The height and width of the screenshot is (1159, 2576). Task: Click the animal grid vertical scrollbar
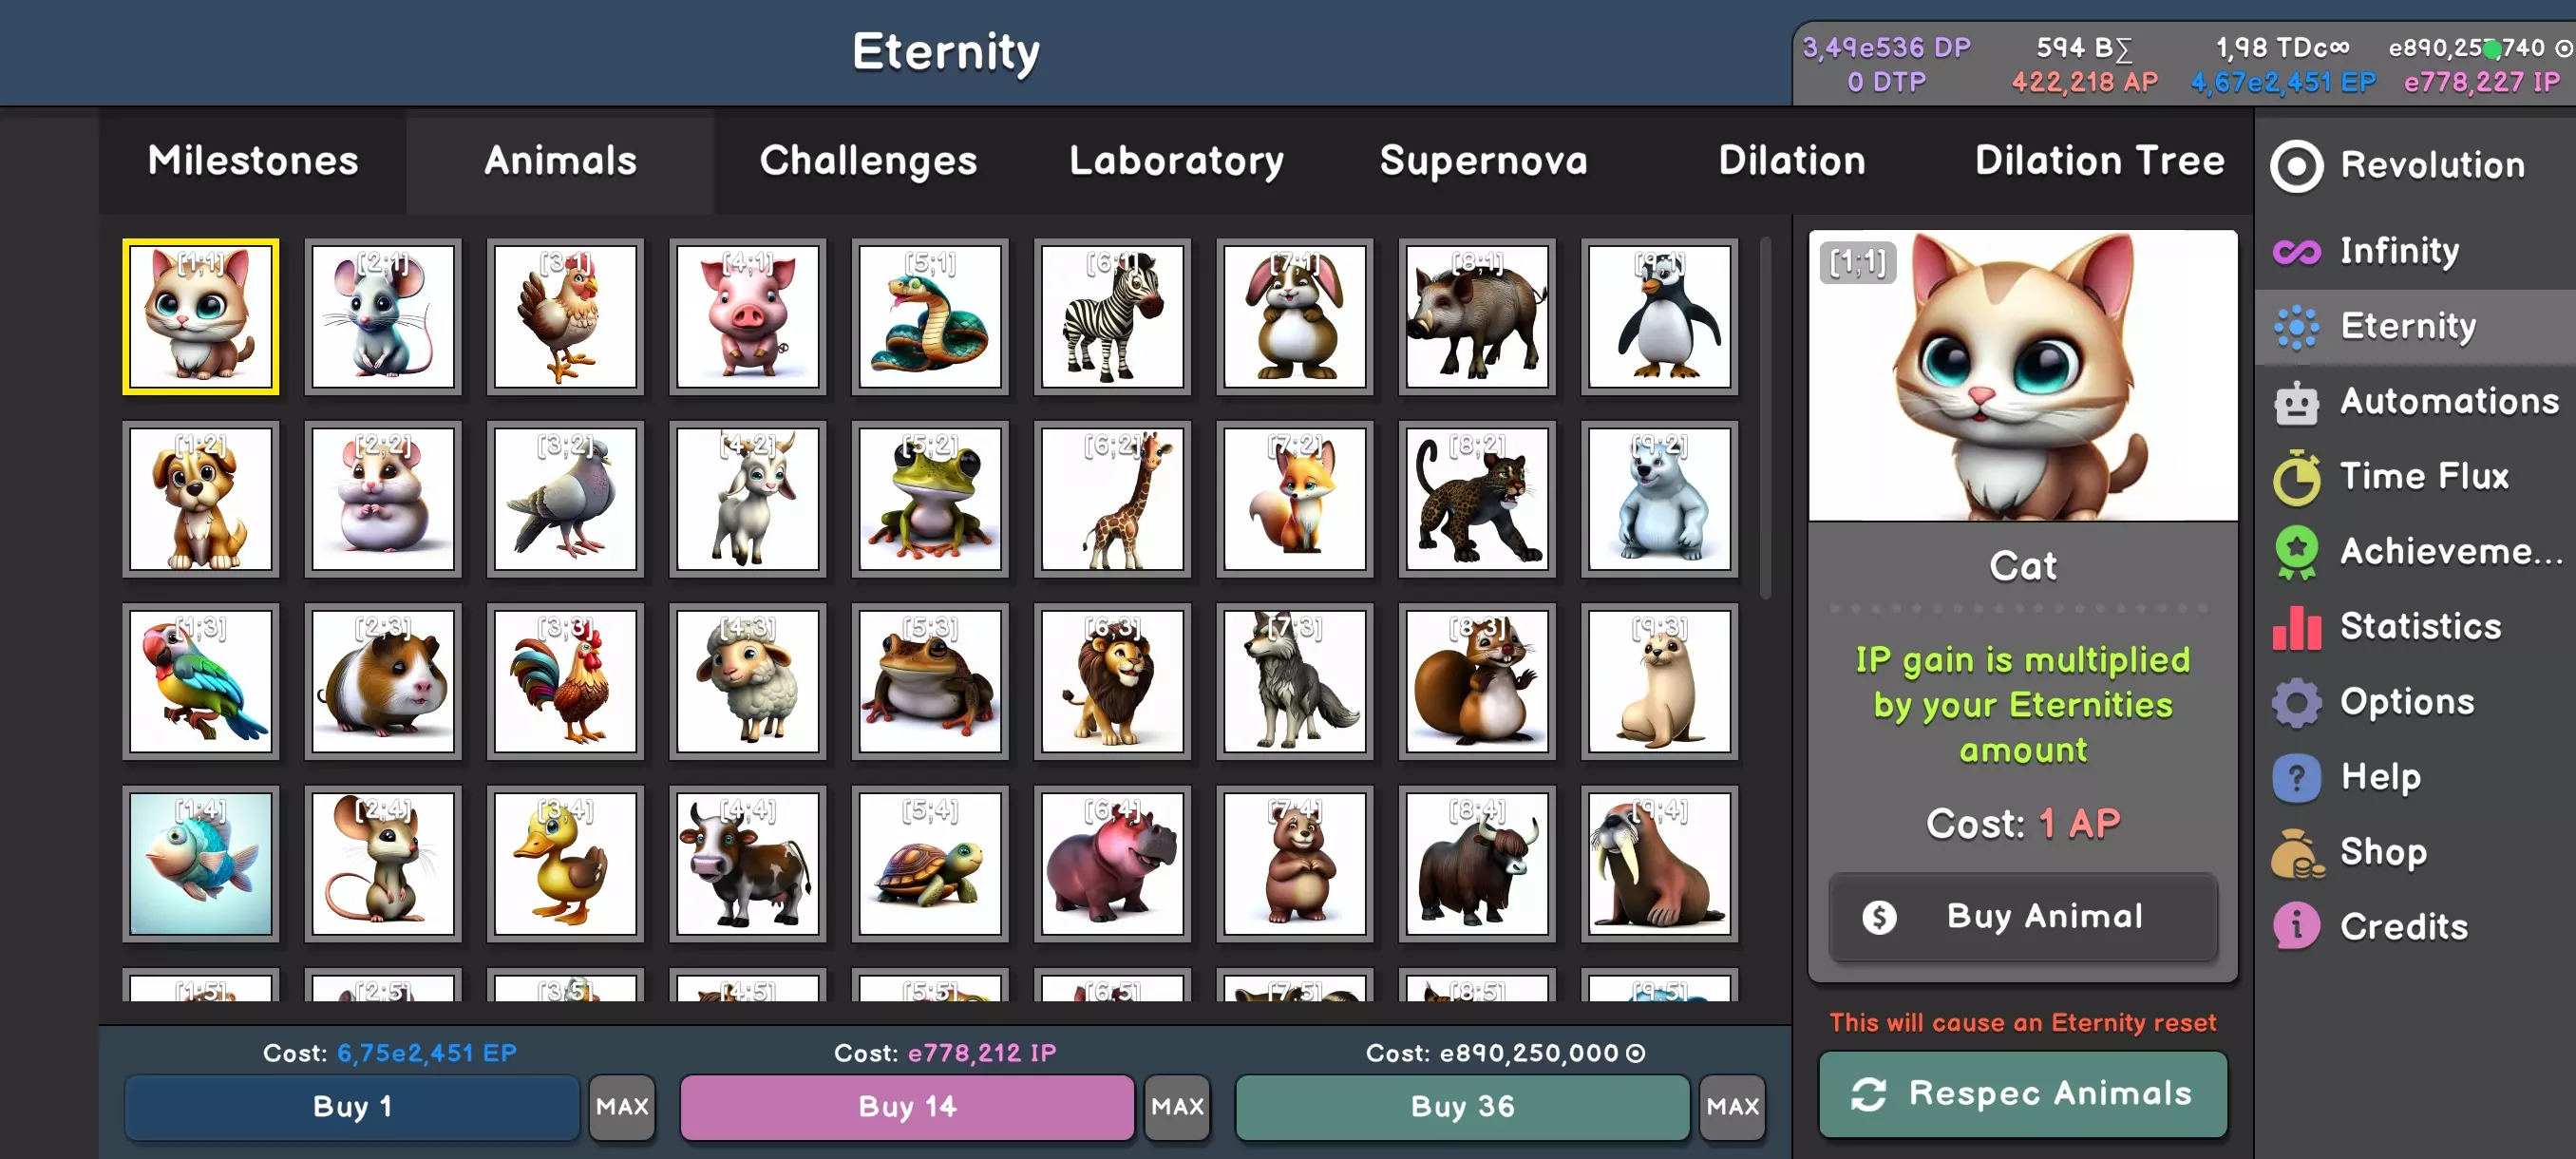1765,418
